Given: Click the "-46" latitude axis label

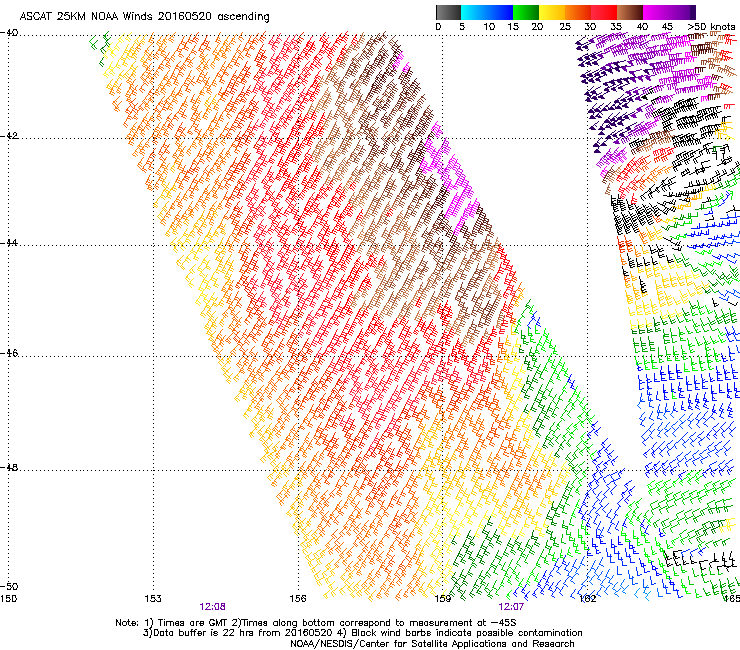Looking at the screenshot, I should tap(9, 353).
